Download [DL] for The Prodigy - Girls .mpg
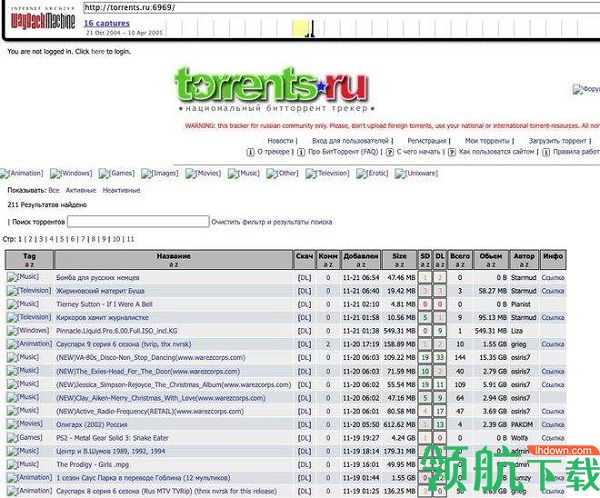 click(304, 465)
